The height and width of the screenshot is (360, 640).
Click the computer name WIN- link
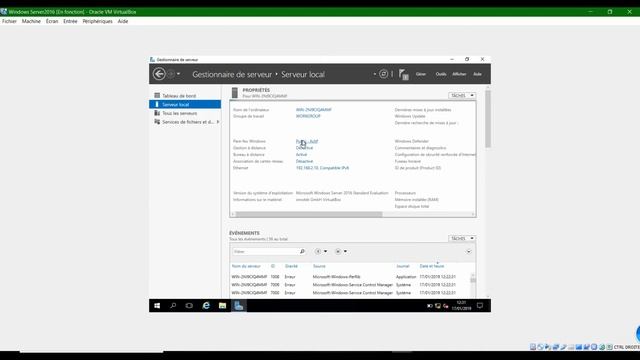point(313,110)
